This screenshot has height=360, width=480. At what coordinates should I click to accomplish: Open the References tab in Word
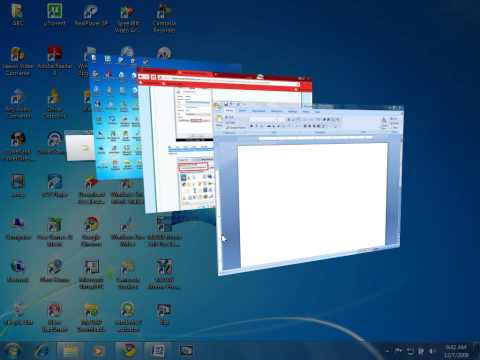tap(277, 111)
